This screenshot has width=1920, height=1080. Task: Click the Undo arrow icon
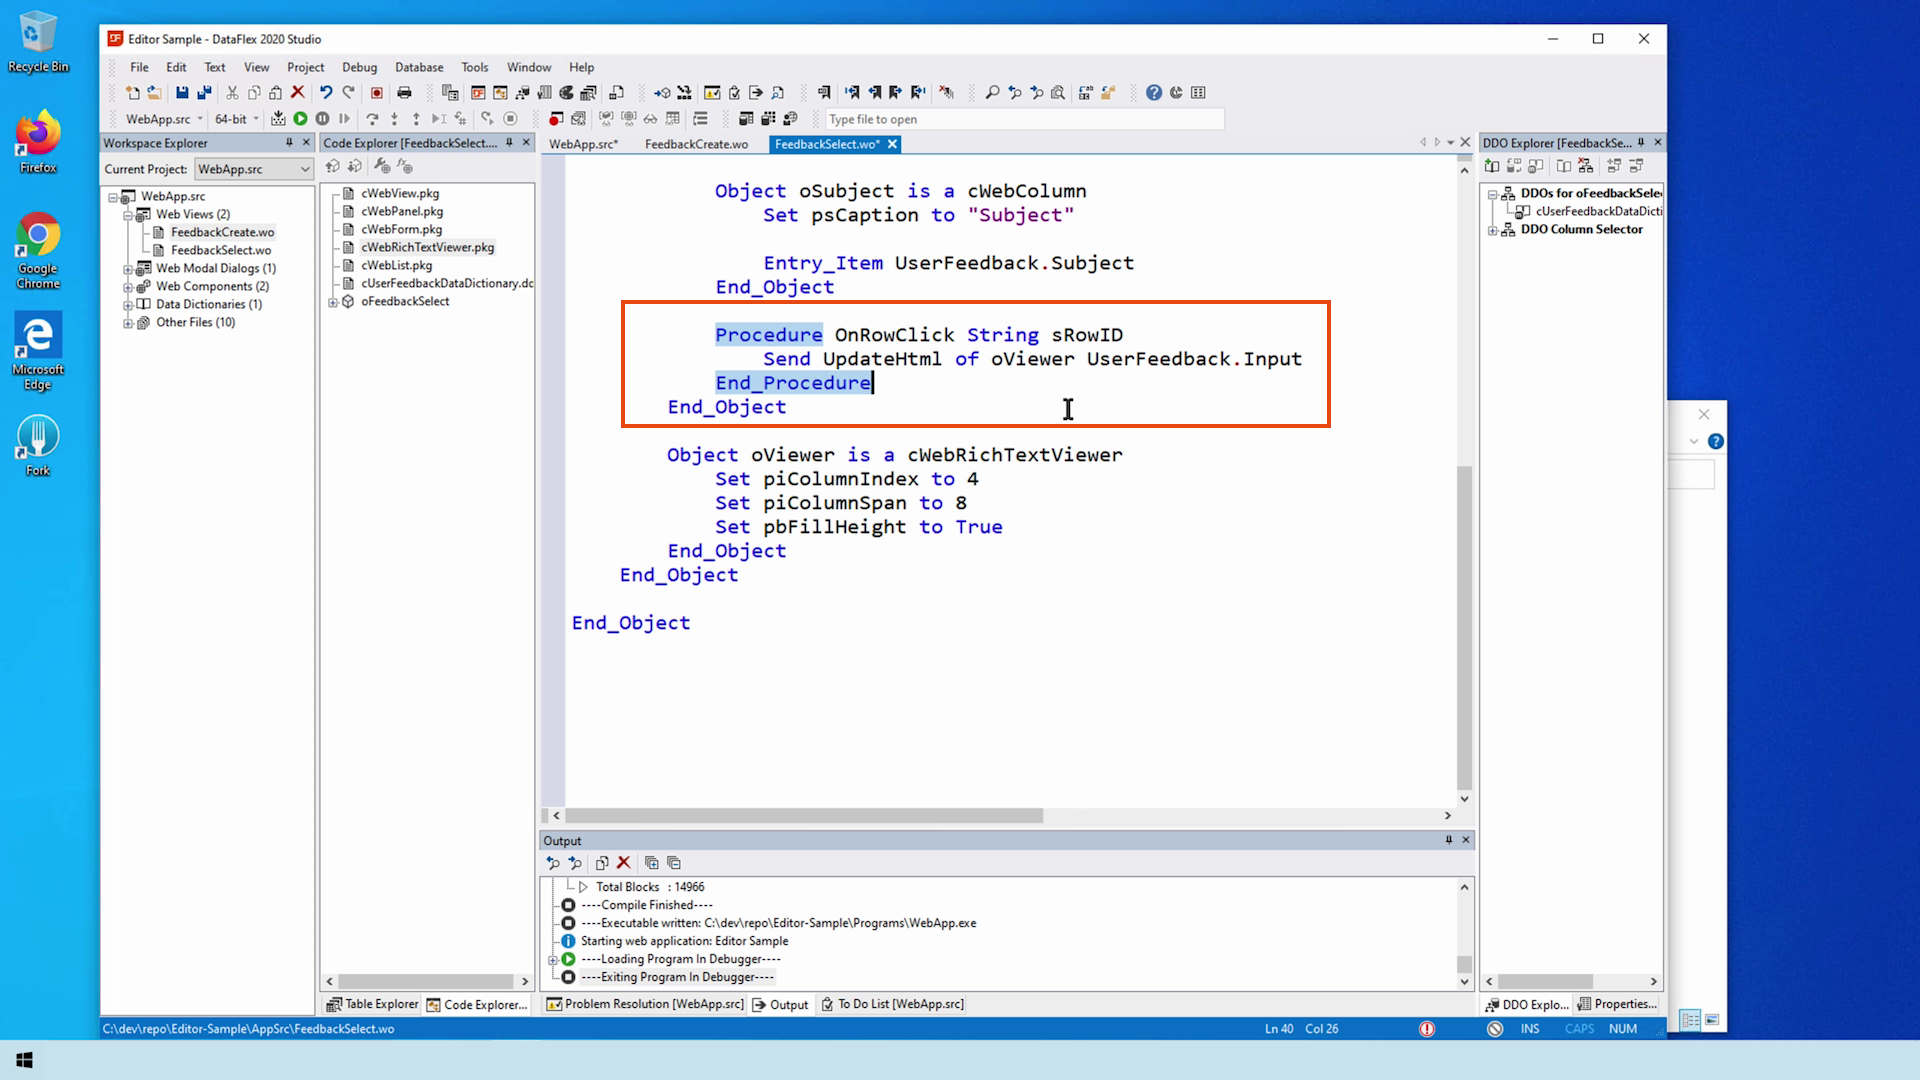click(x=326, y=93)
